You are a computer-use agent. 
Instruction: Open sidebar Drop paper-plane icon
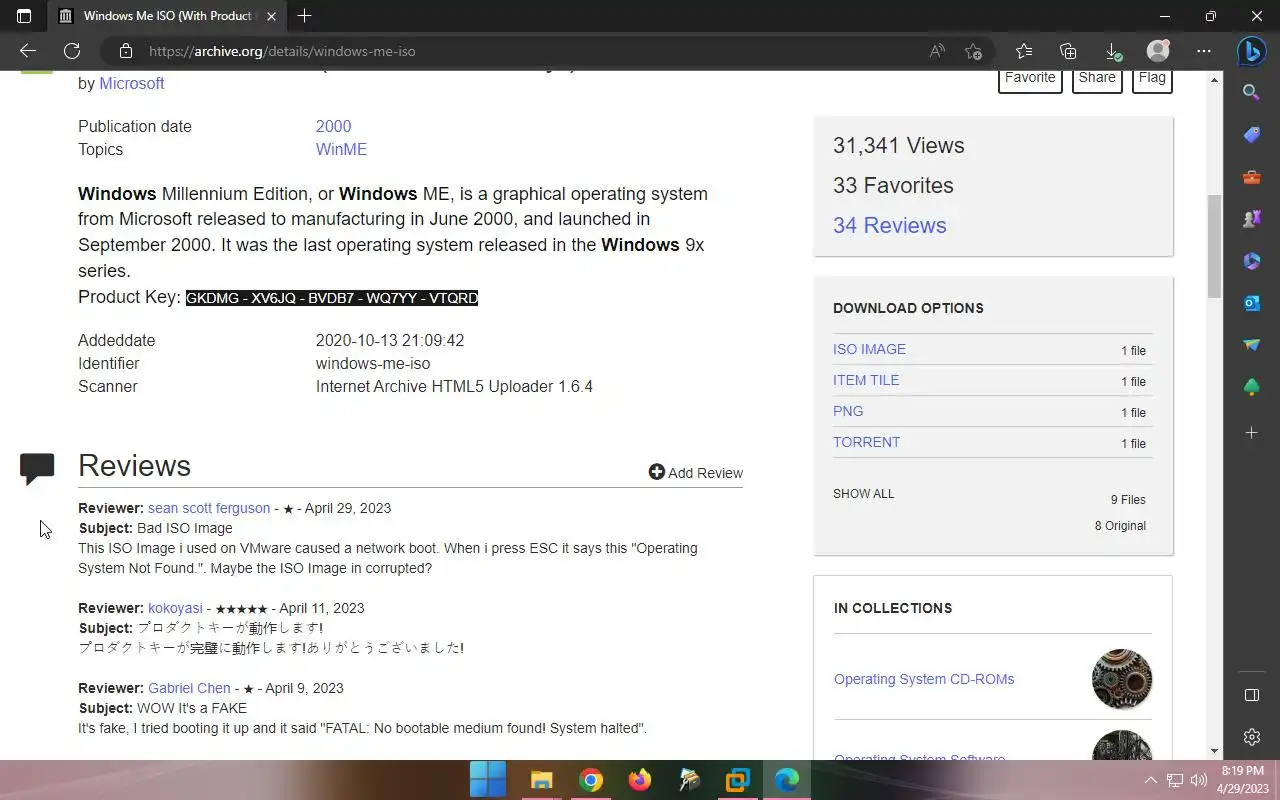(1251, 345)
